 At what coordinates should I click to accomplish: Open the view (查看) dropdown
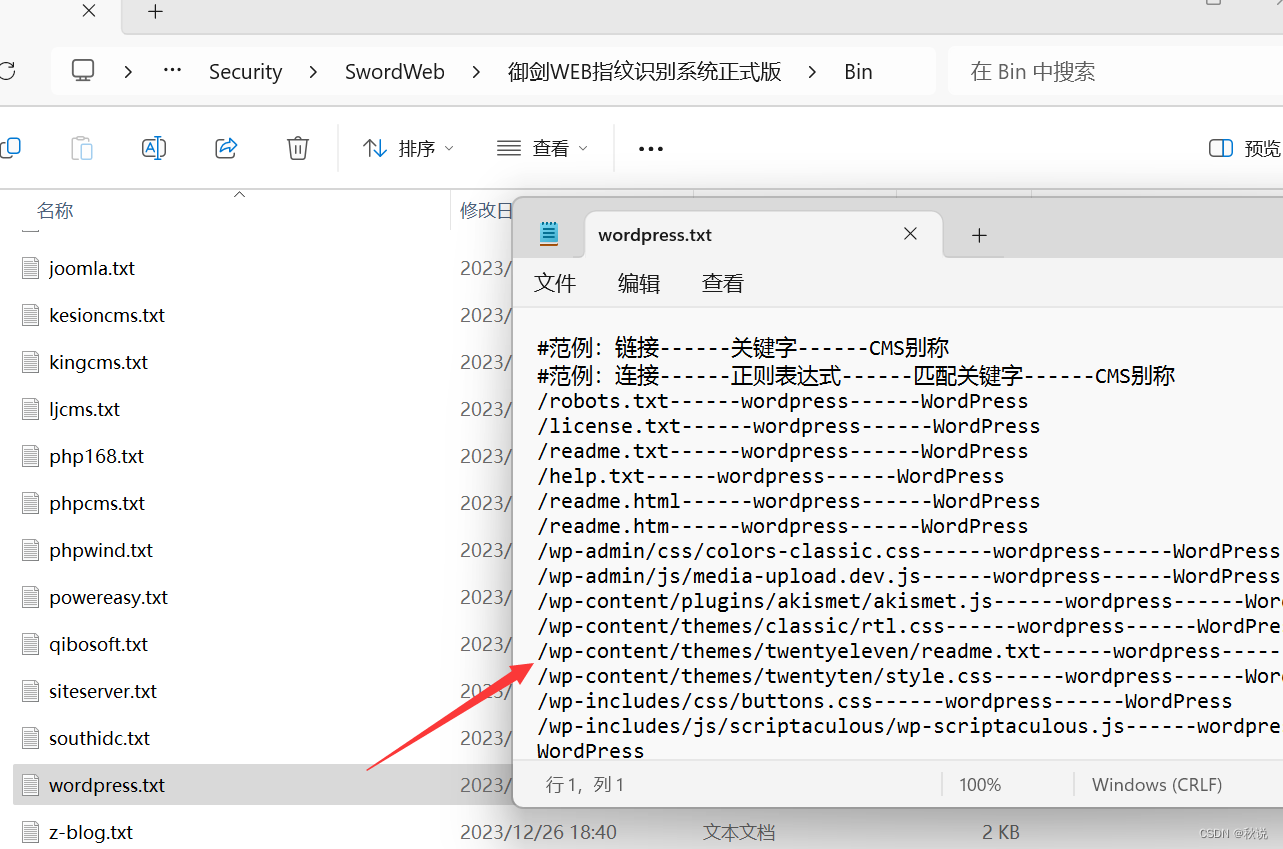point(542,148)
